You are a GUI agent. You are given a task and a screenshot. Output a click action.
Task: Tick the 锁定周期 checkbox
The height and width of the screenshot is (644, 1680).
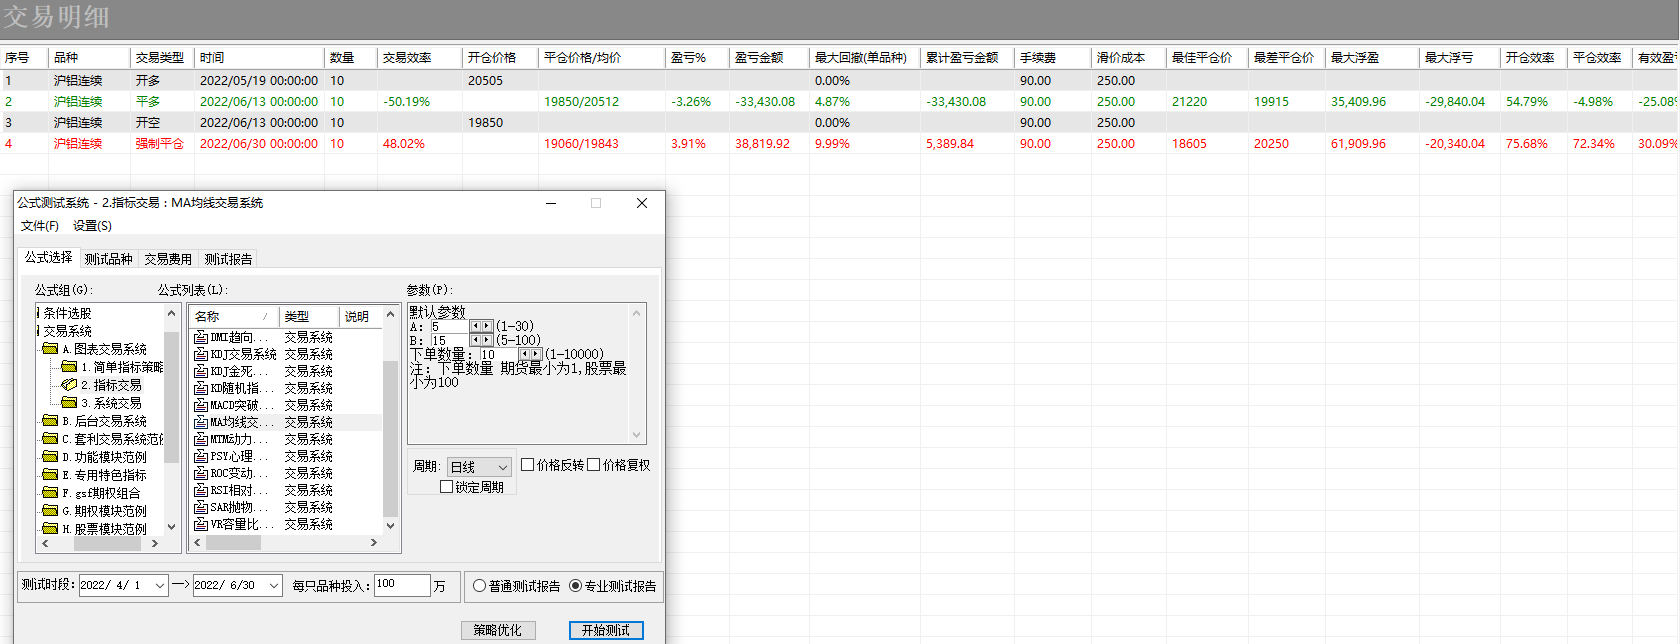[447, 487]
